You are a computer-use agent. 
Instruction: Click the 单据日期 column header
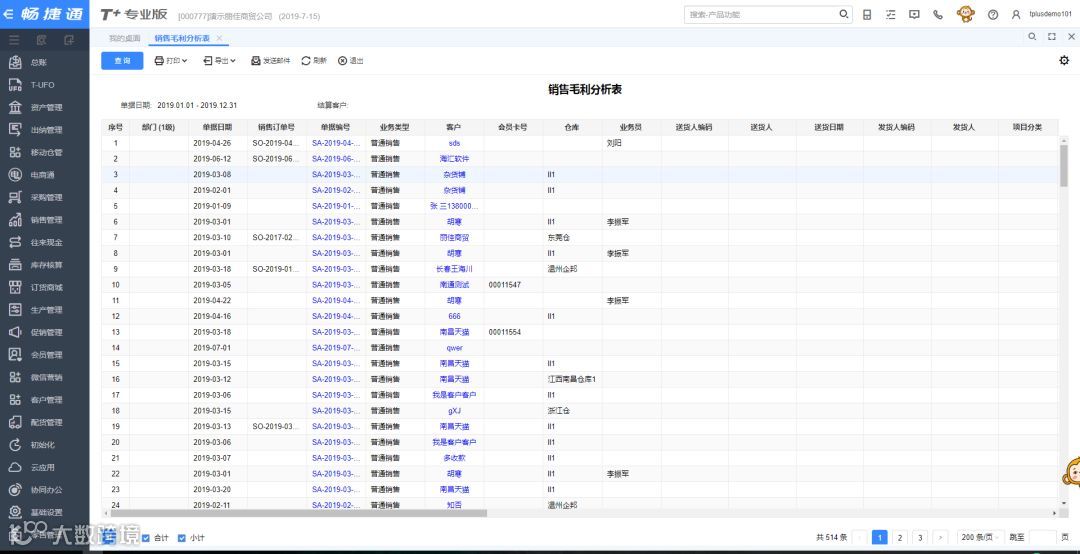(x=218, y=127)
